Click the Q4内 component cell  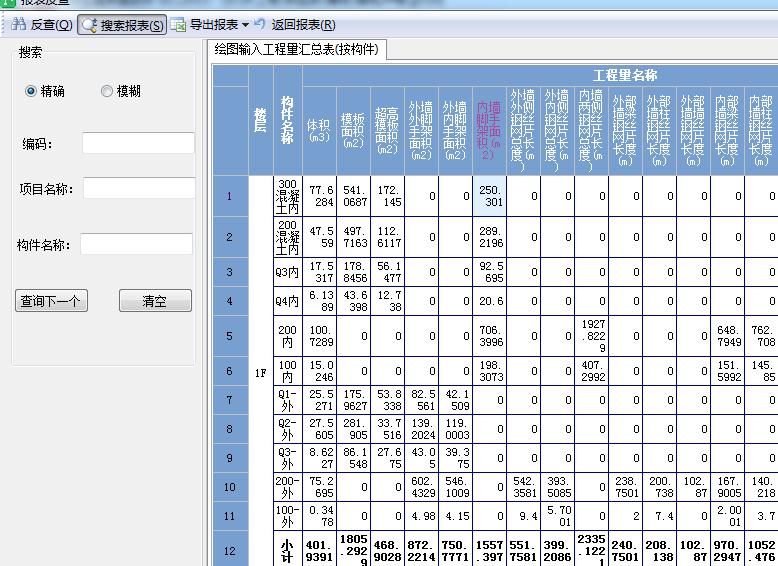tap(287, 301)
